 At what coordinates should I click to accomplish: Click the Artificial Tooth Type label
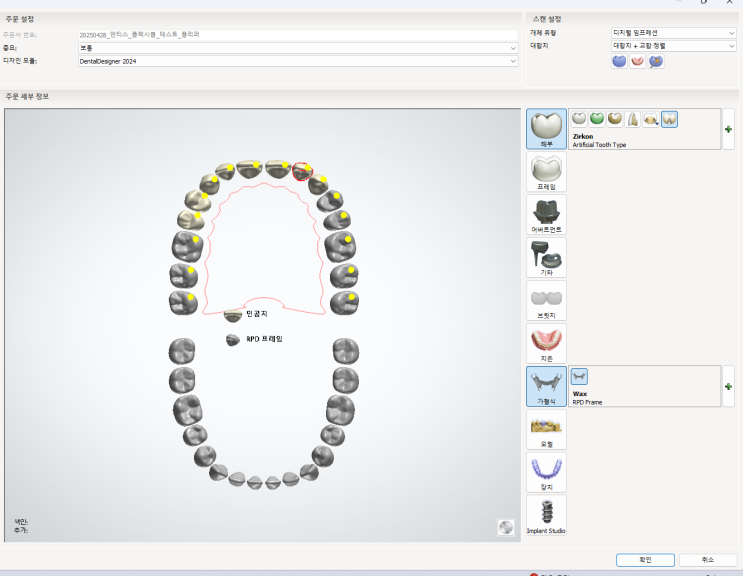(x=599, y=145)
